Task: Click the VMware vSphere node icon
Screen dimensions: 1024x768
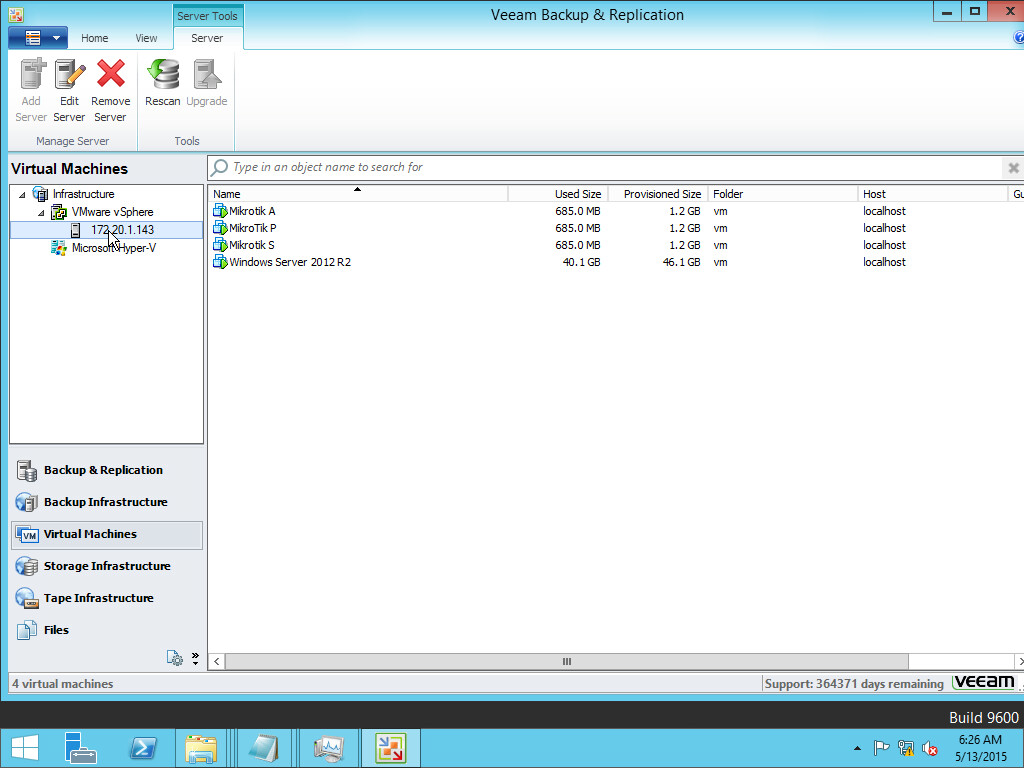Action: [x=59, y=212]
